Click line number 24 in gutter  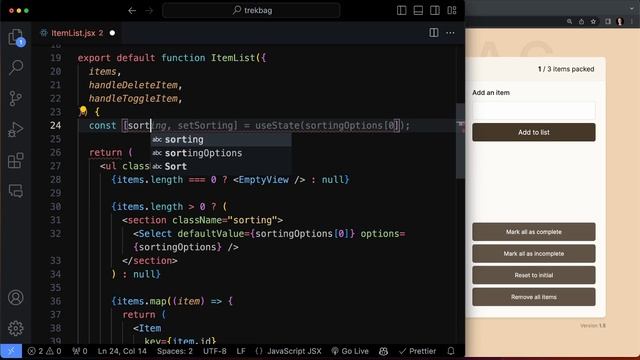pyautogui.click(x=56, y=125)
